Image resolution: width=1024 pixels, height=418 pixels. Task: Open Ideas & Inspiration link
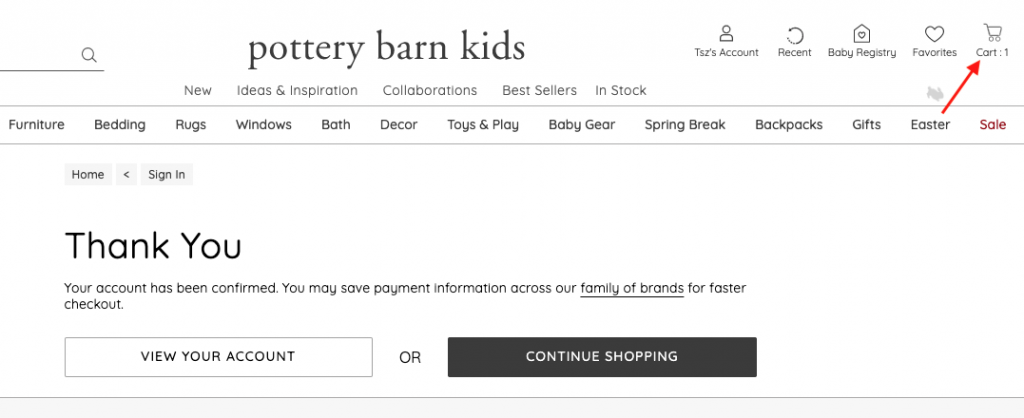click(297, 90)
